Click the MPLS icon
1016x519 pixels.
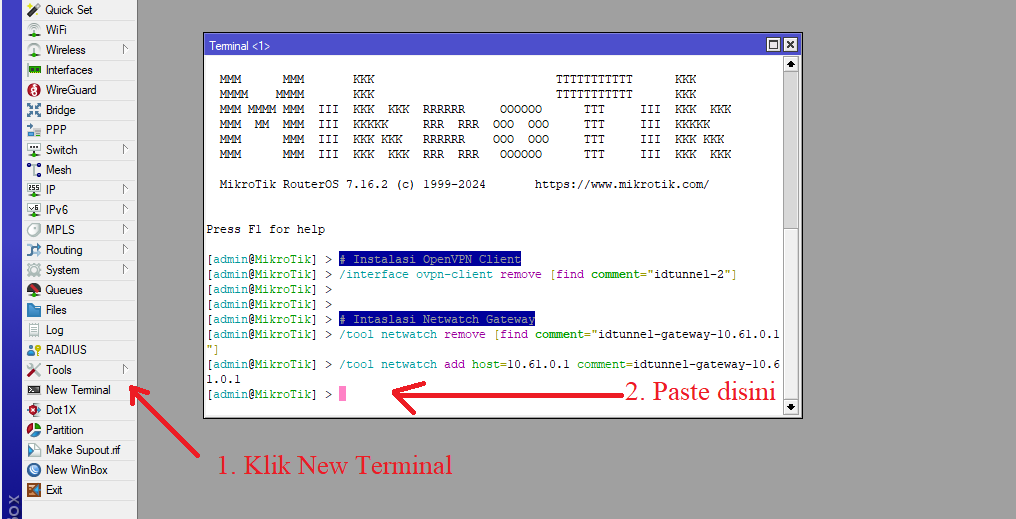[34, 230]
